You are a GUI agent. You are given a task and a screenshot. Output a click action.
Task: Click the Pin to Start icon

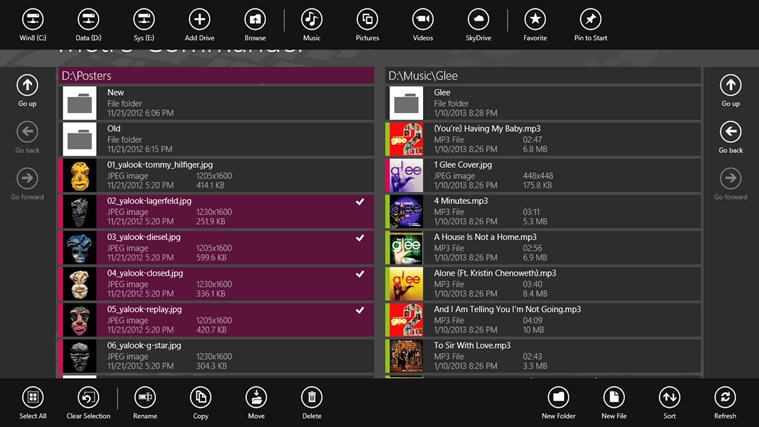[590, 20]
